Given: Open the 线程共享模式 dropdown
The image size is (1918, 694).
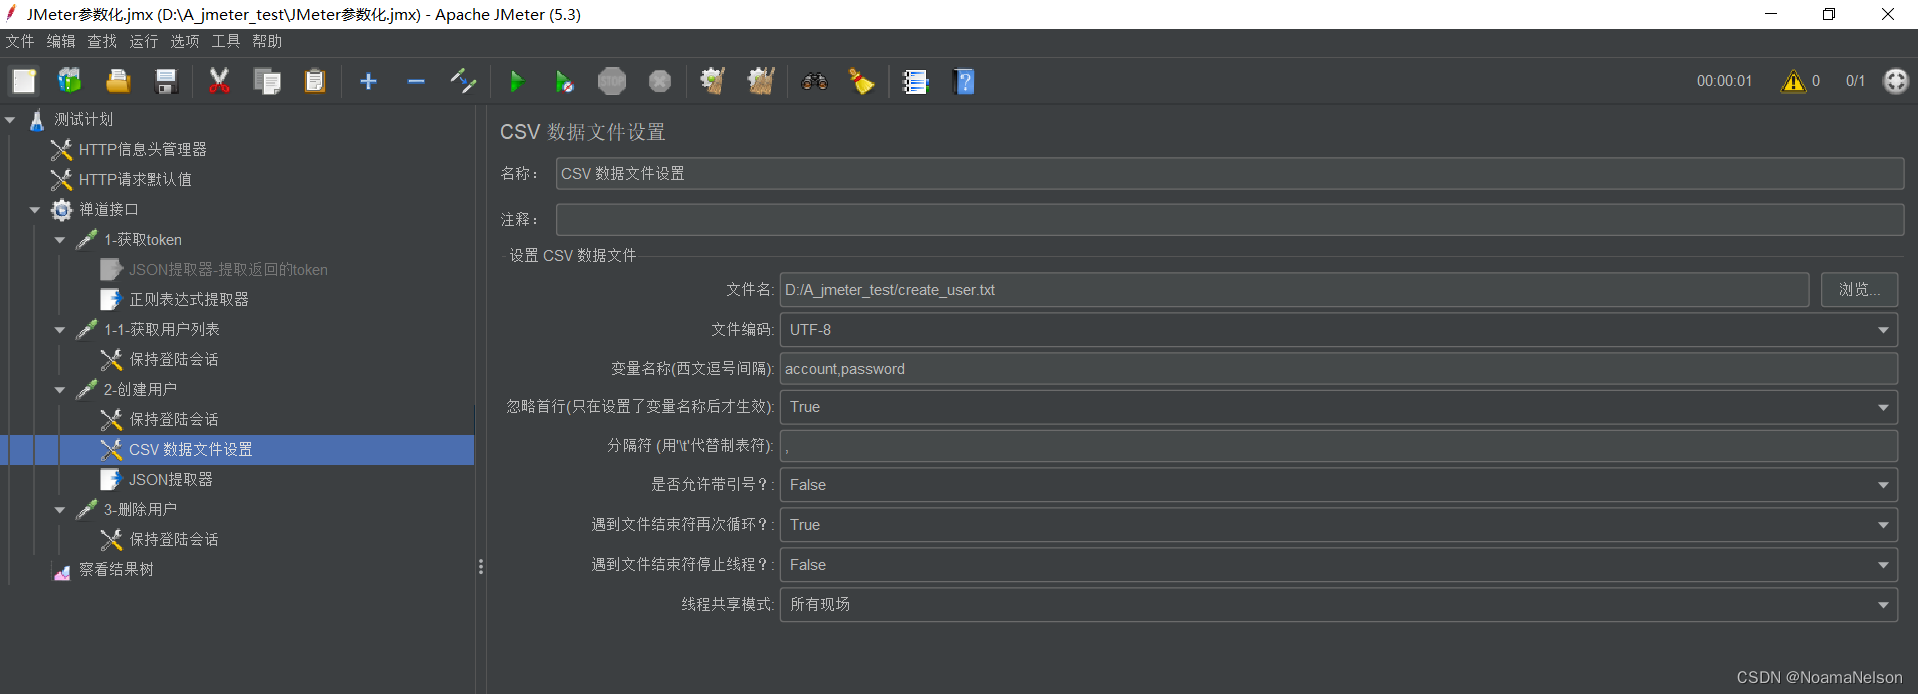Looking at the screenshot, I should tap(1338, 604).
